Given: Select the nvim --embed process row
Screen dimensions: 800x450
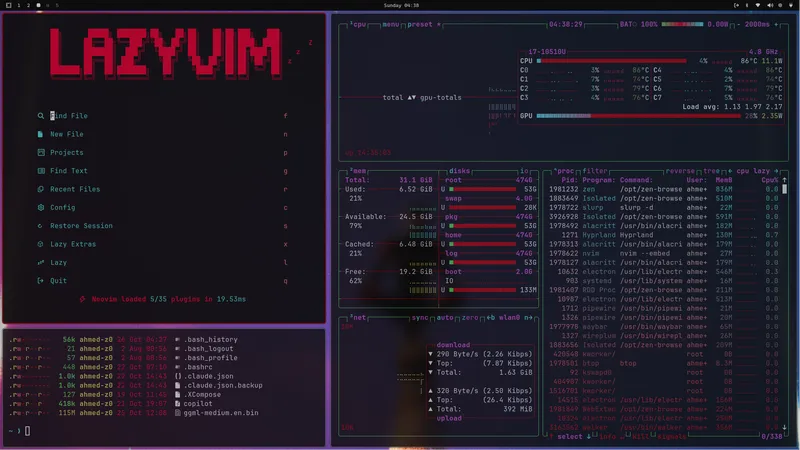Looking at the screenshot, I should [663, 254].
